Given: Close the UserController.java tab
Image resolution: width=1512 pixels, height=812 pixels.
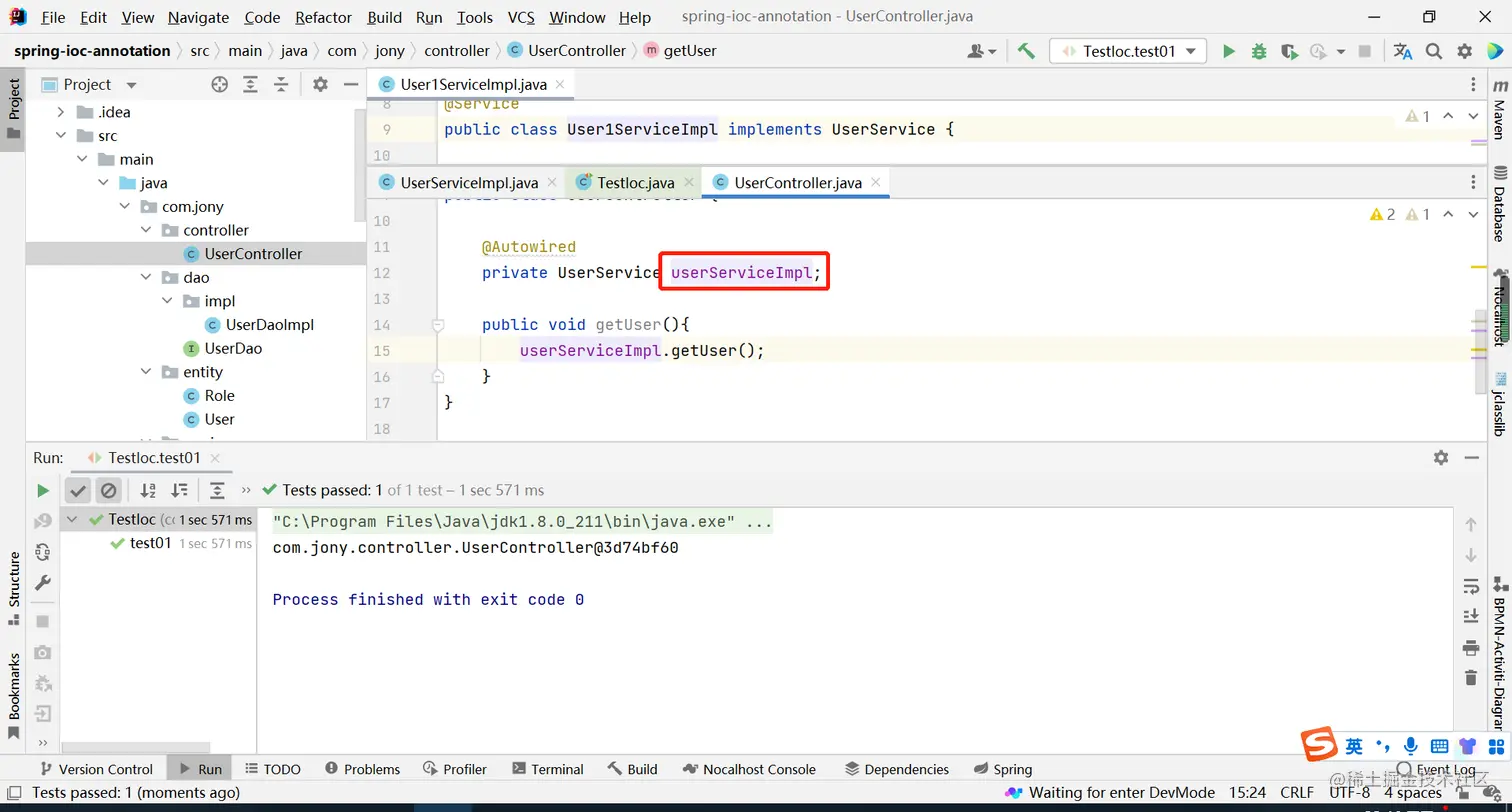Looking at the screenshot, I should [x=875, y=182].
